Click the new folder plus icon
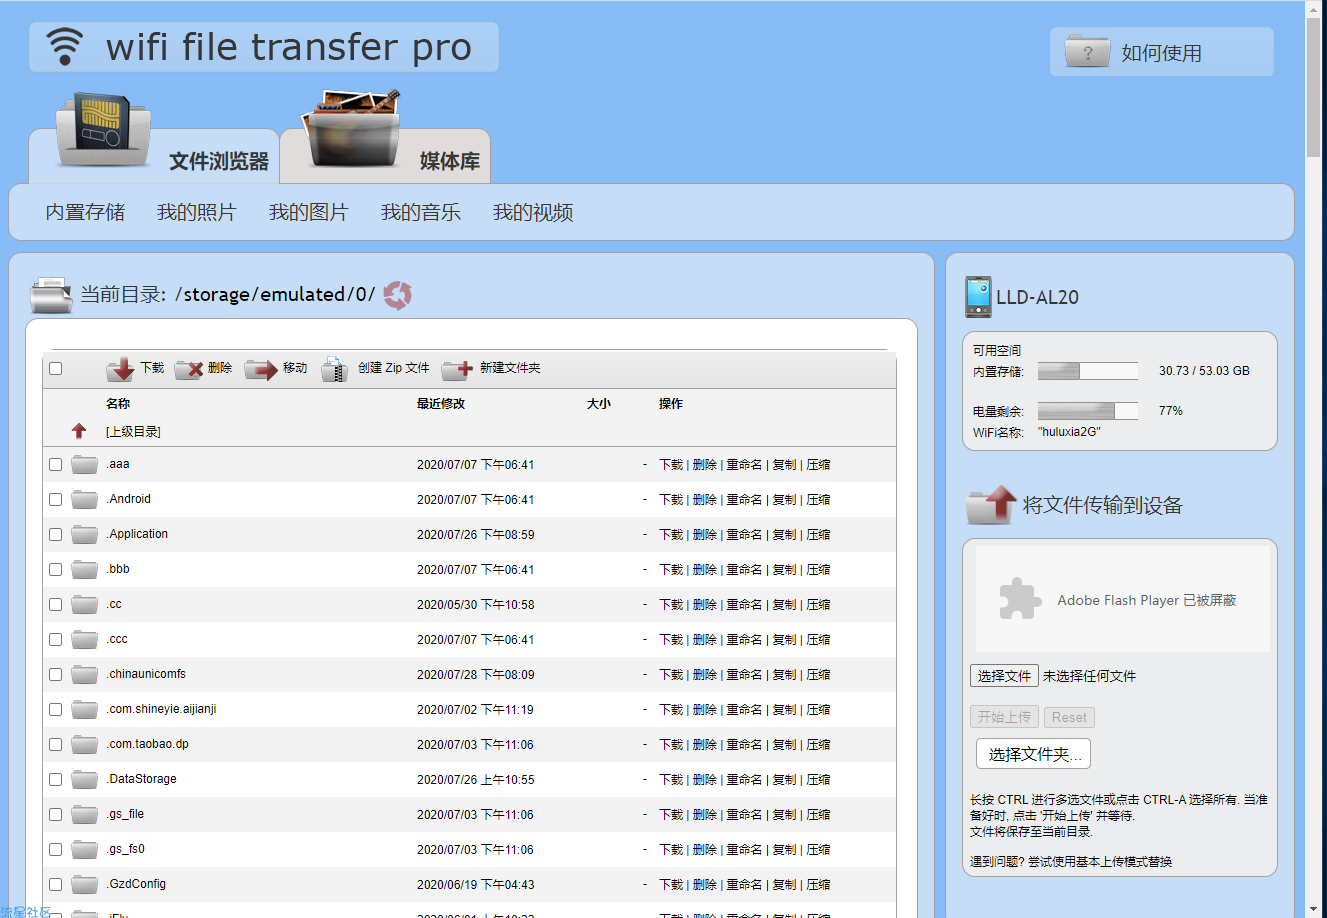1327x918 pixels. coord(457,369)
